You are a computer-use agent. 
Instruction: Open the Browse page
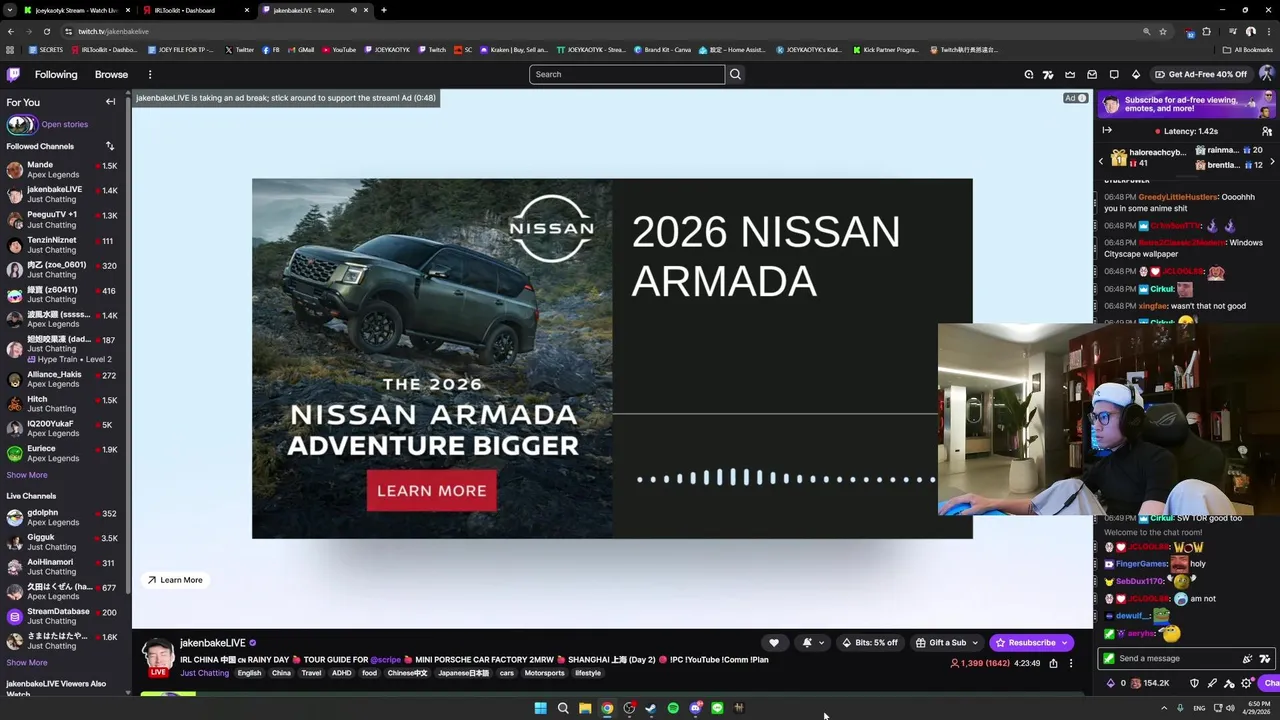coord(111,74)
